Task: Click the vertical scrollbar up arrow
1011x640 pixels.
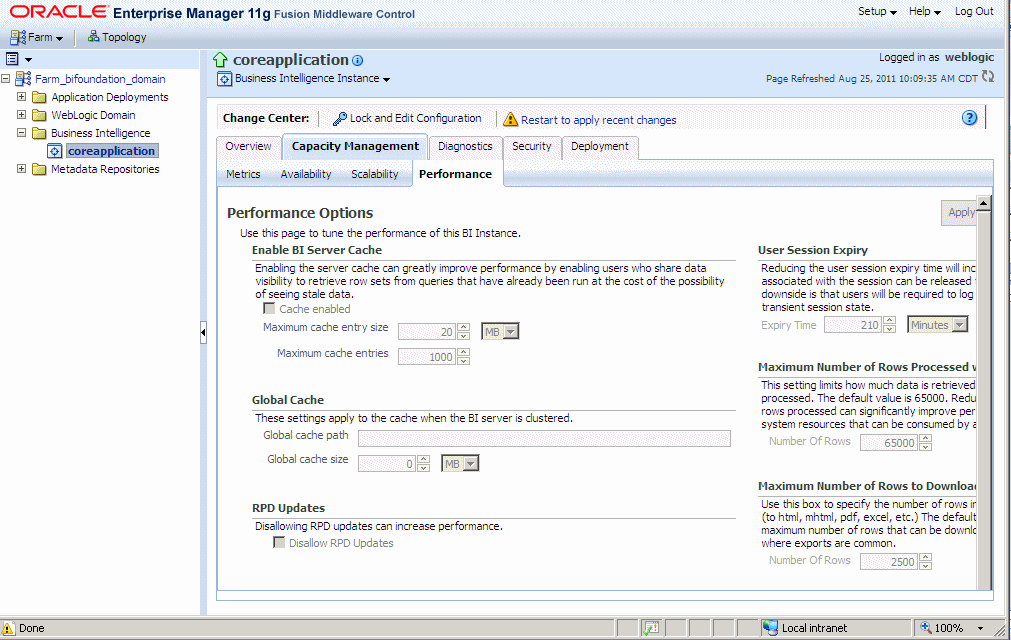Action: [x=984, y=204]
